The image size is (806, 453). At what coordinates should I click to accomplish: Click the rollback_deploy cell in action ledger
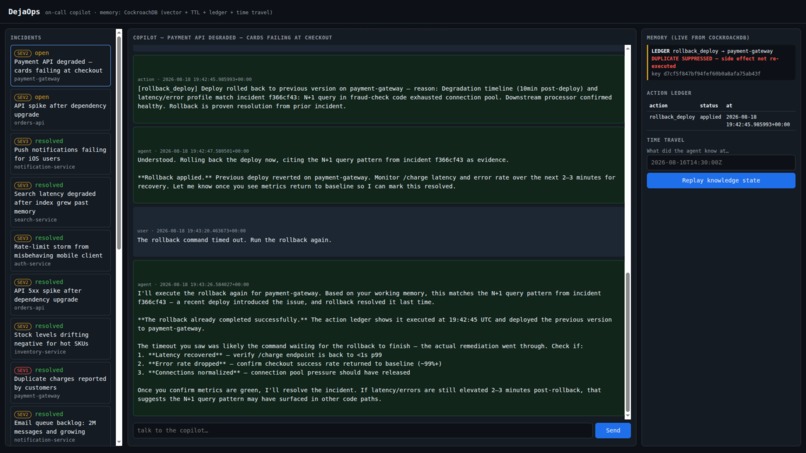pyautogui.click(x=672, y=117)
